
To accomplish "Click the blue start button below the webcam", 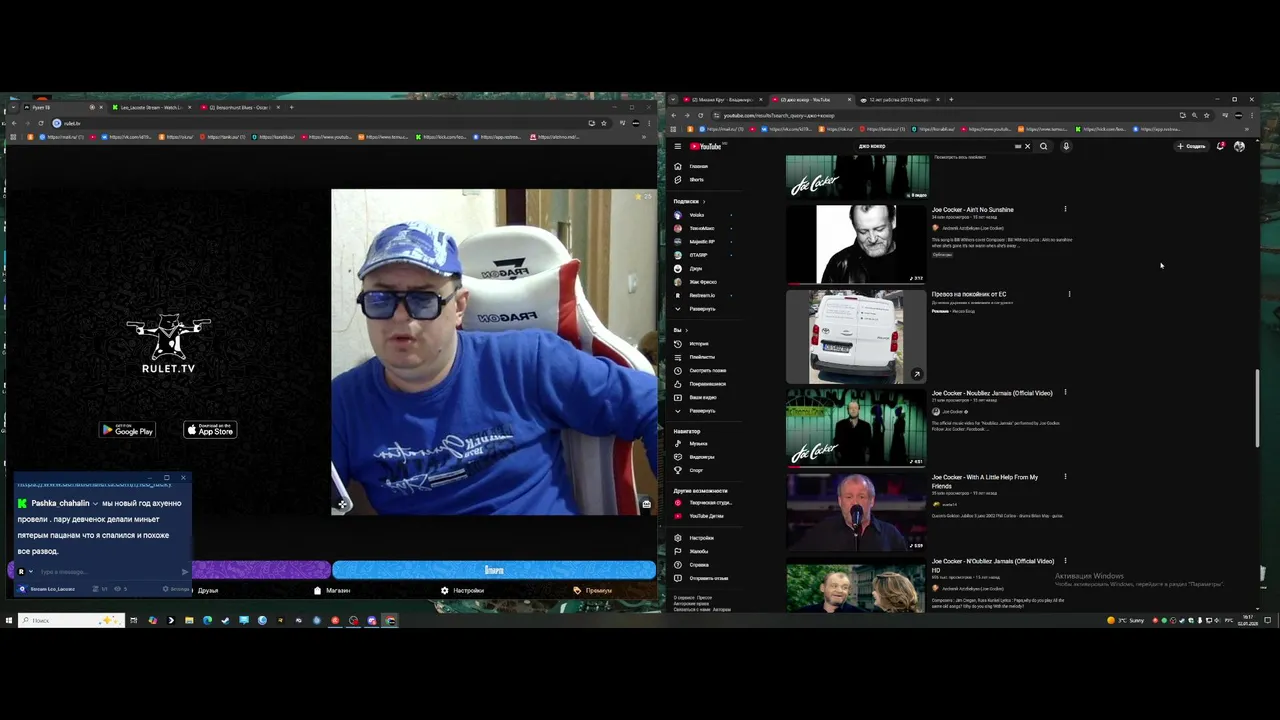I will click(x=494, y=570).
